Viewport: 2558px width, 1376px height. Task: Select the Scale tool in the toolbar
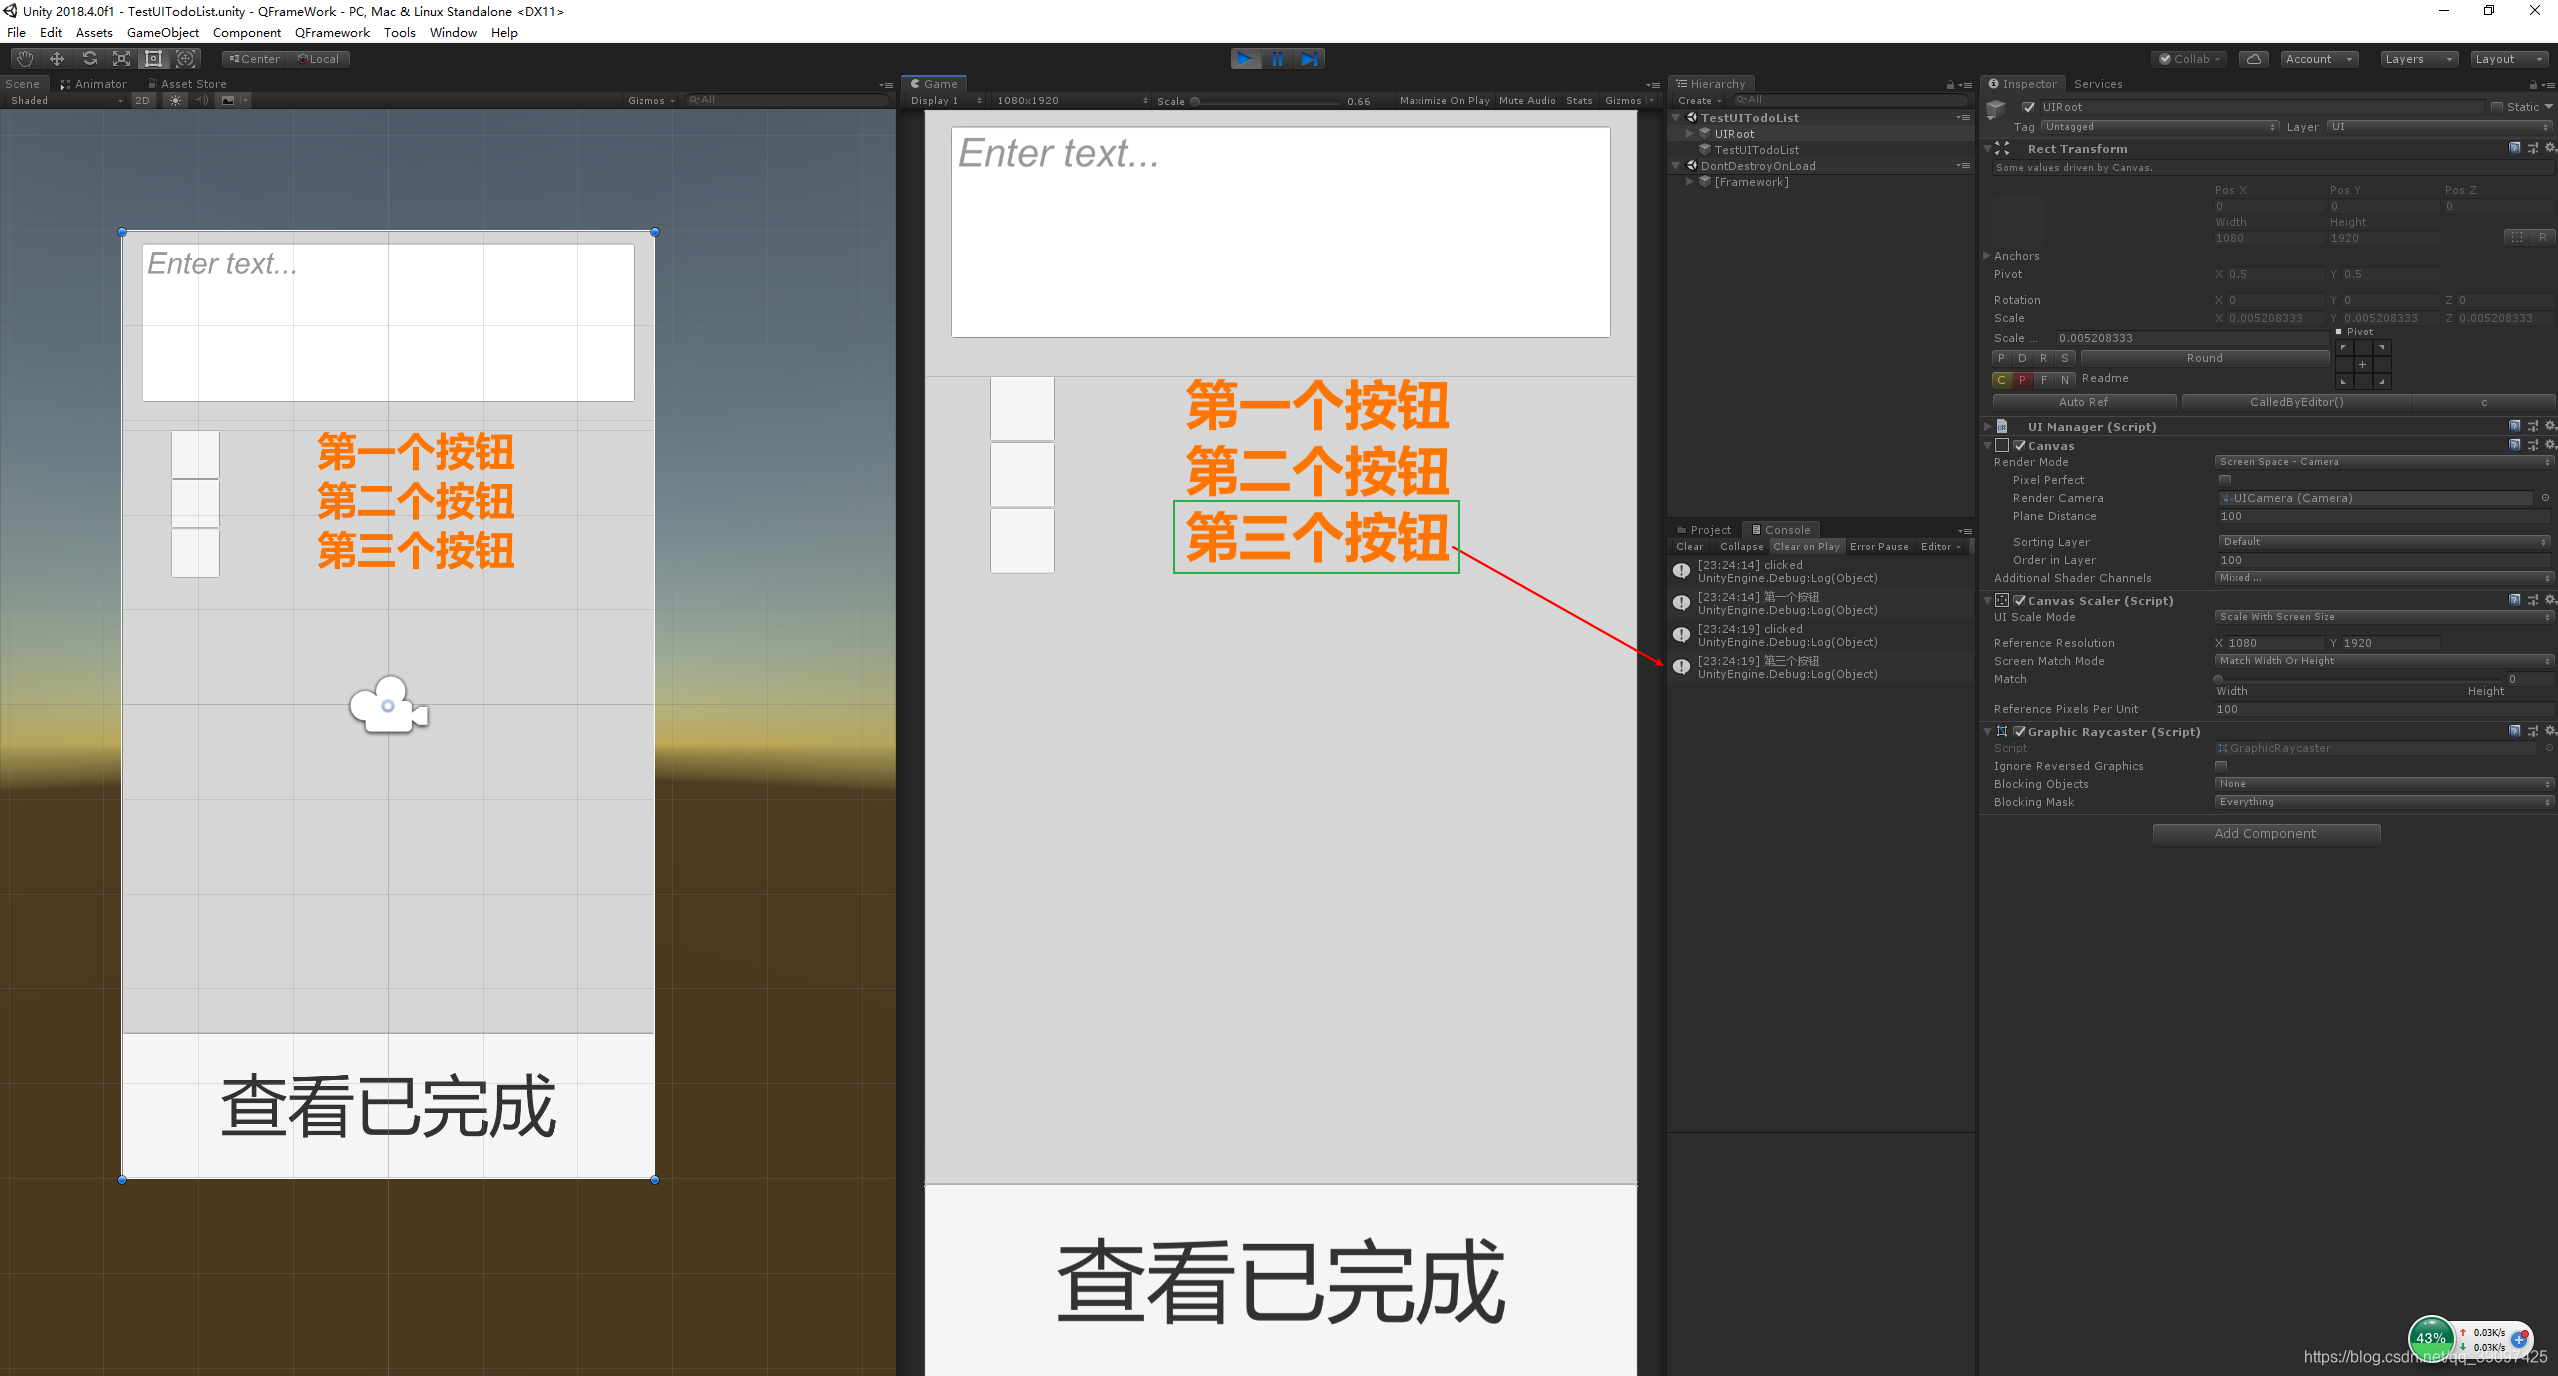coord(121,58)
